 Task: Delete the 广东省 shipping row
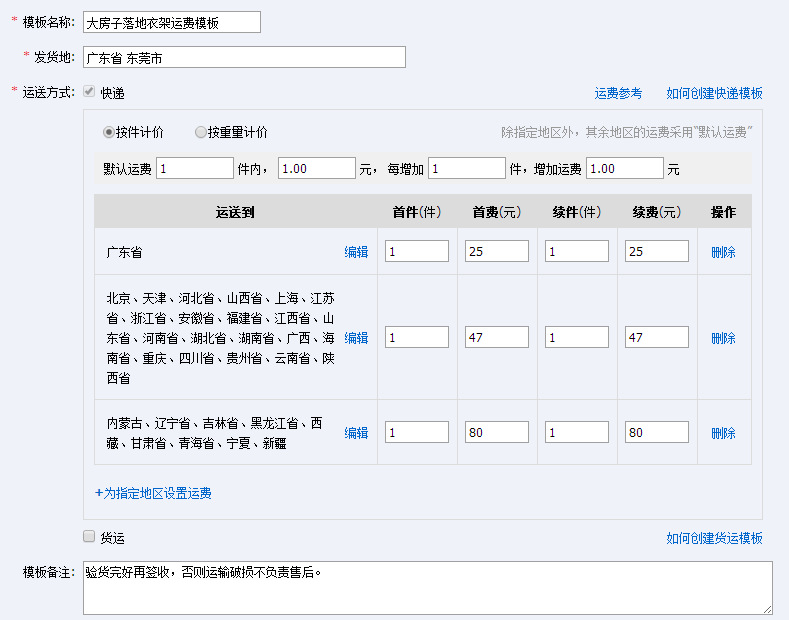click(x=723, y=252)
